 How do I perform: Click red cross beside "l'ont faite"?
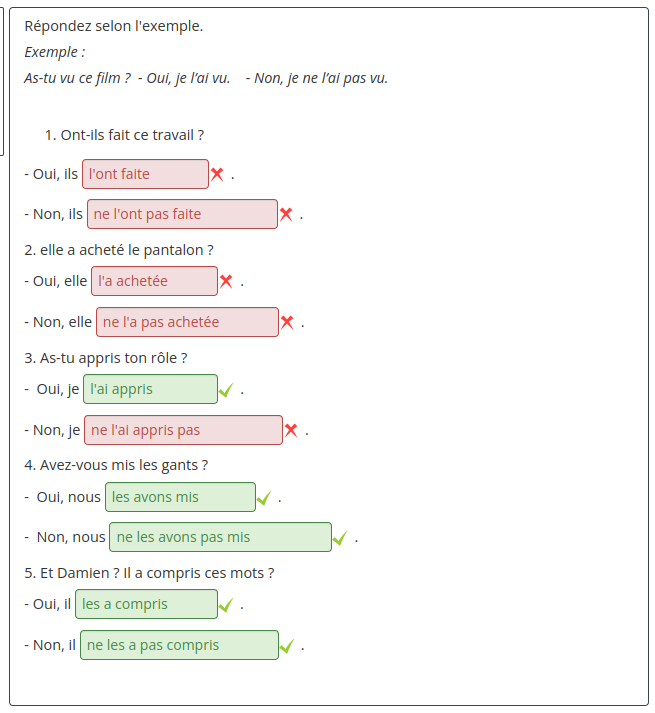click(217, 174)
